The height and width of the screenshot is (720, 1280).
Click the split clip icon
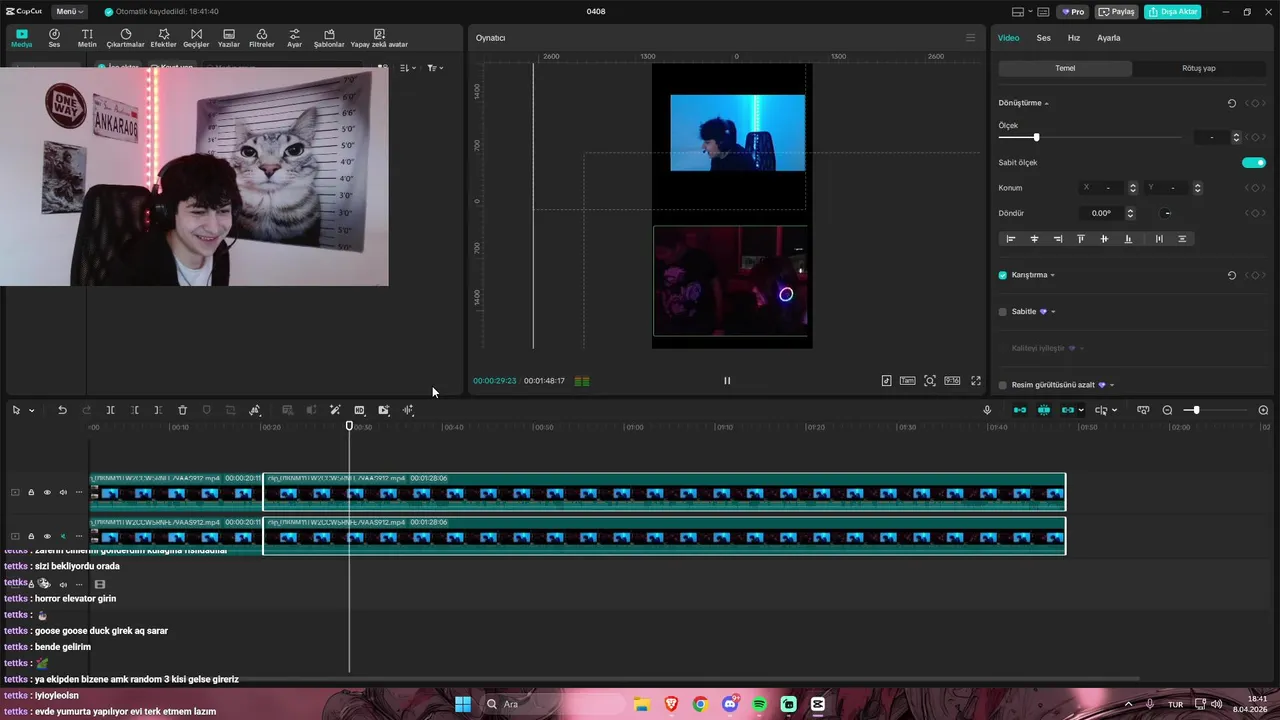[x=110, y=410]
